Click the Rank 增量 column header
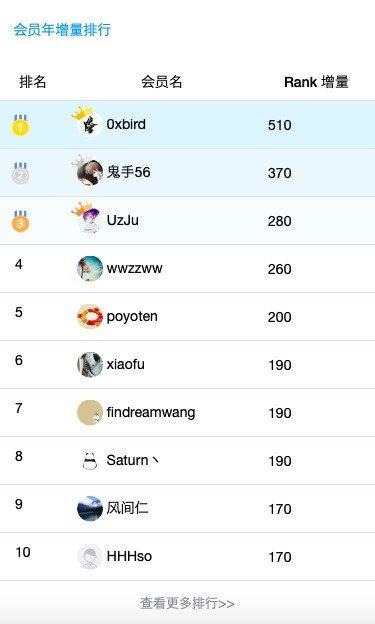 pyautogui.click(x=316, y=82)
